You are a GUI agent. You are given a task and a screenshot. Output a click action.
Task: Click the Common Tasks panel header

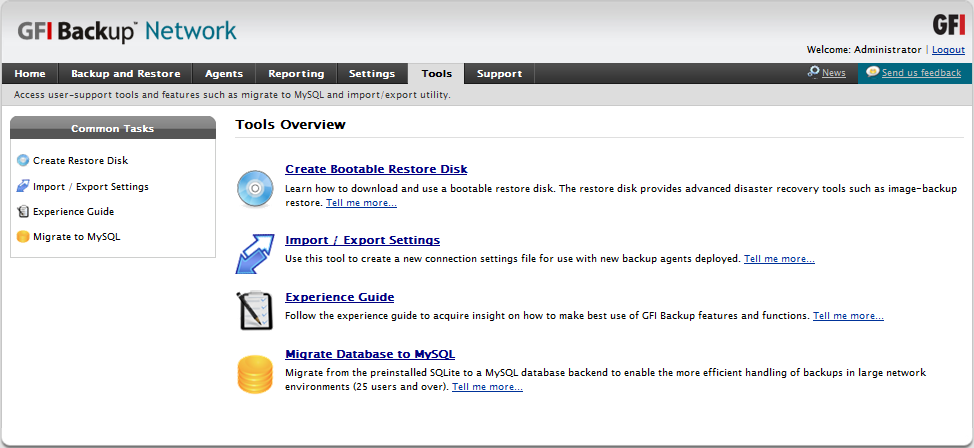pyautogui.click(x=113, y=128)
